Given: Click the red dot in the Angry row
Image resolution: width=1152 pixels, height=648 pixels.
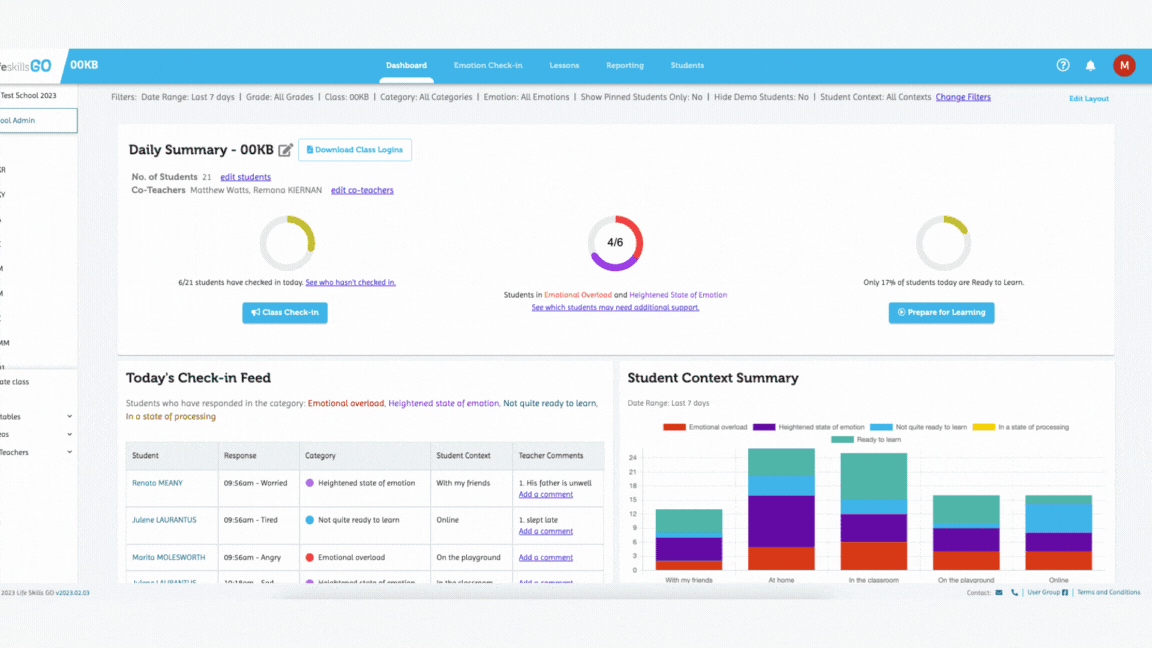Looking at the screenshot, I should (x=309, y=558).
